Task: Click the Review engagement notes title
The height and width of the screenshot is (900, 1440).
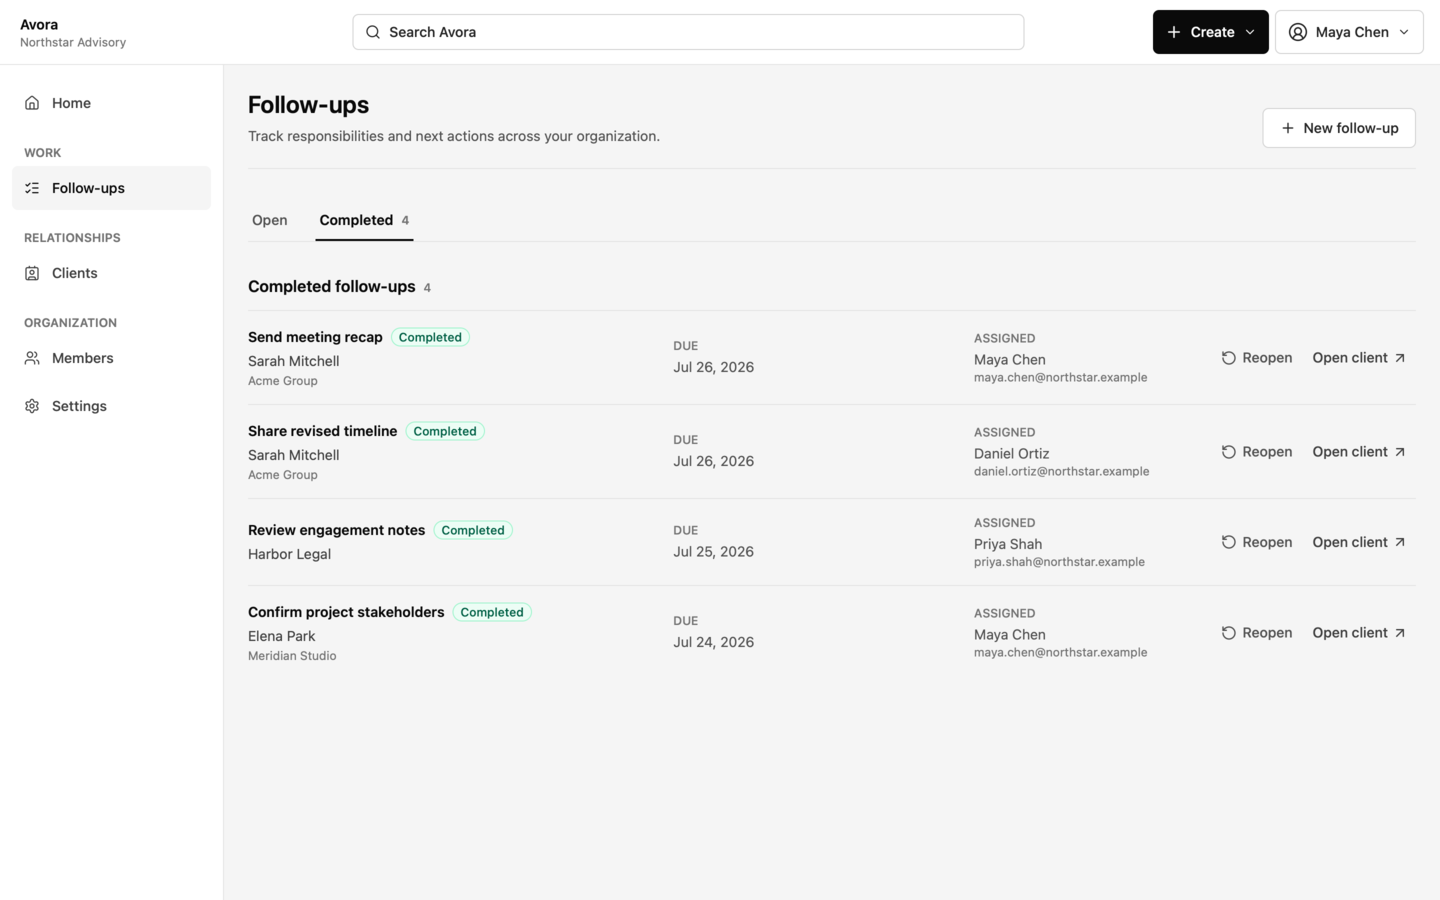Action: [337, 530]
